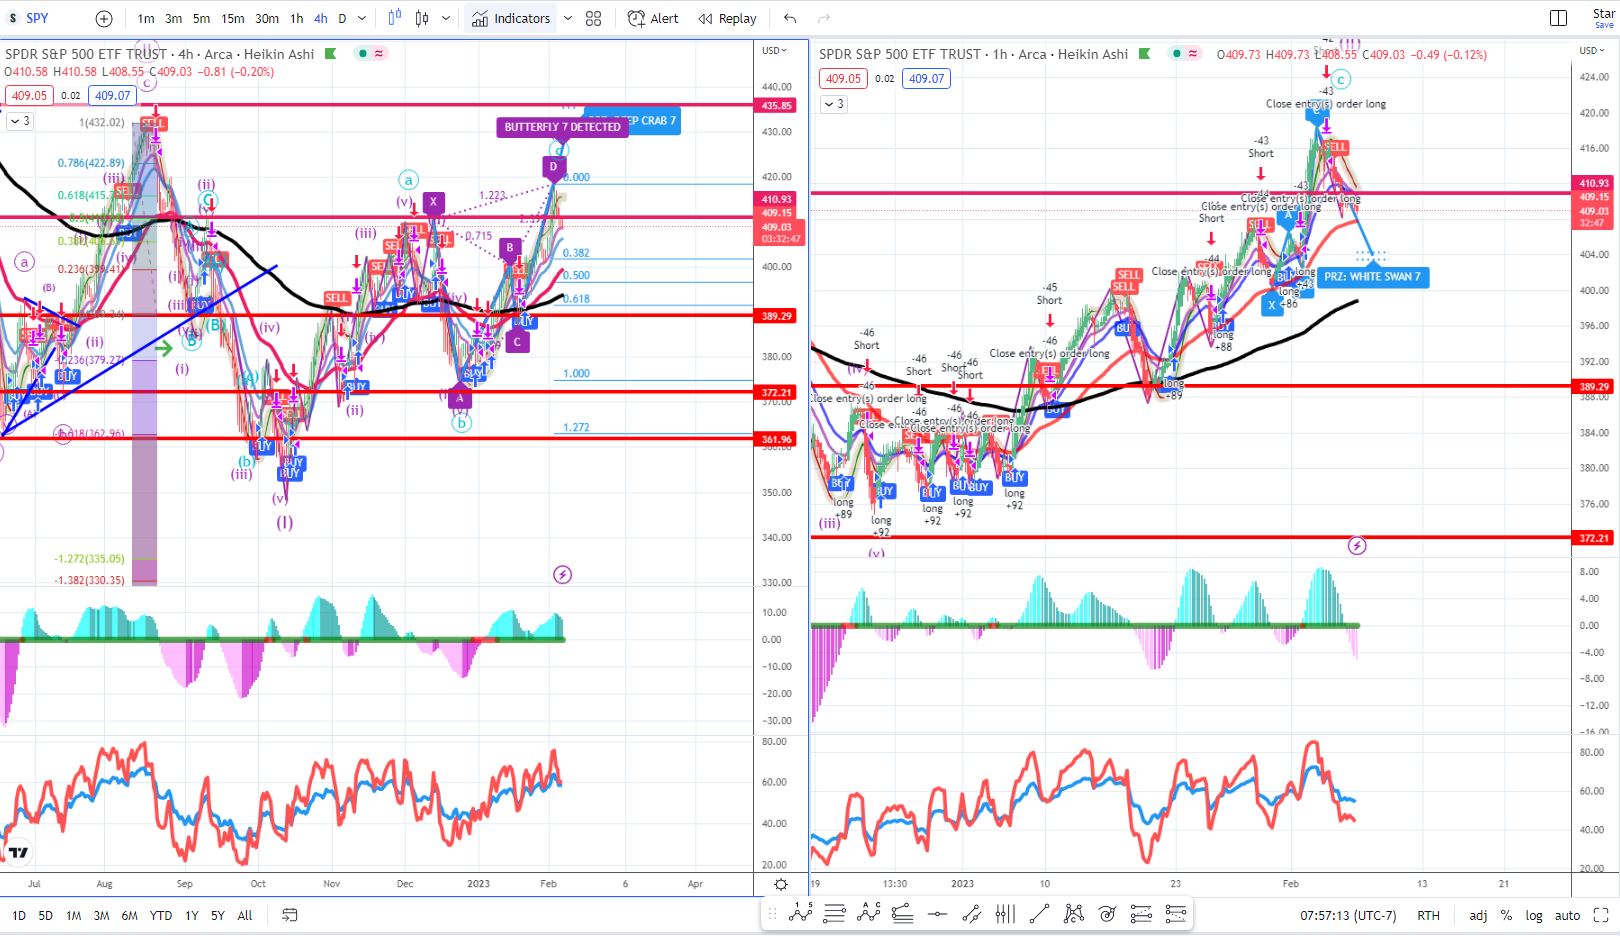Select the YTD date range
The width and height of the screenshot is (1620, 936).
(161, 915)
